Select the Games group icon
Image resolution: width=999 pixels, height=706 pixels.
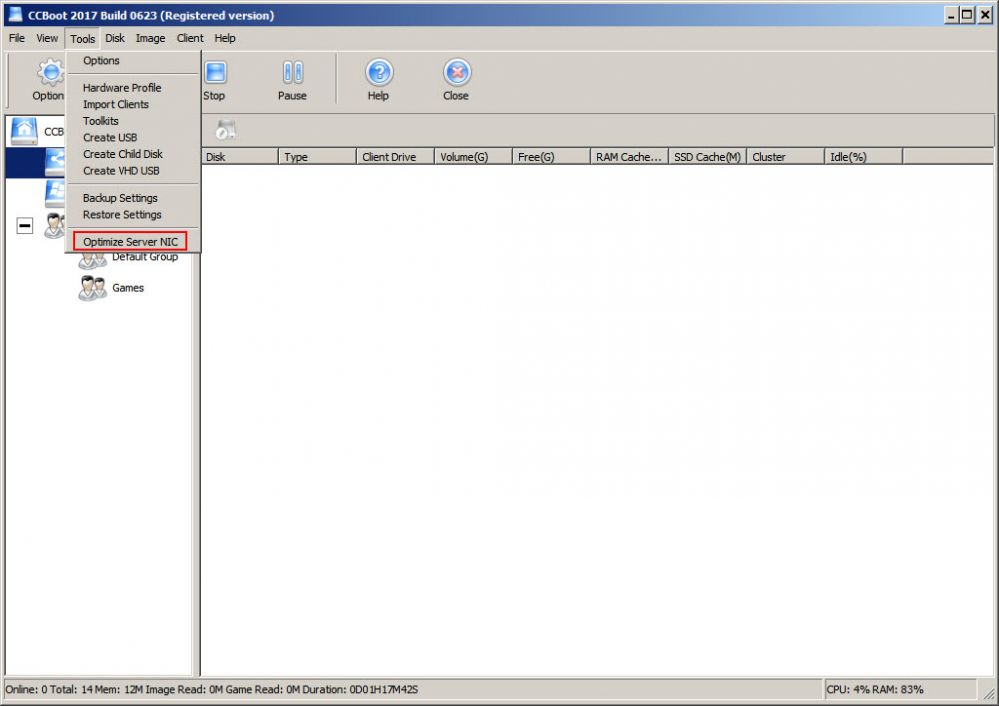92,288
